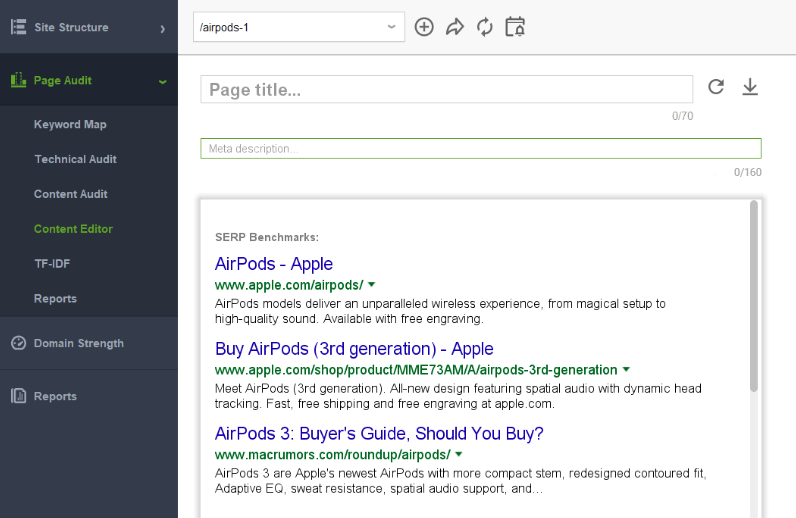Click the dropdown arrow of page selector
This screenshot has height=518, width=796.
coord(391,27)
